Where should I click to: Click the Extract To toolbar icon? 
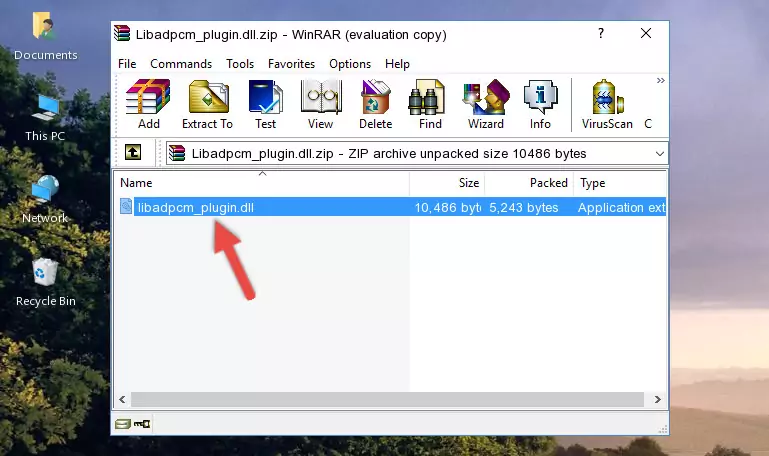207,104
